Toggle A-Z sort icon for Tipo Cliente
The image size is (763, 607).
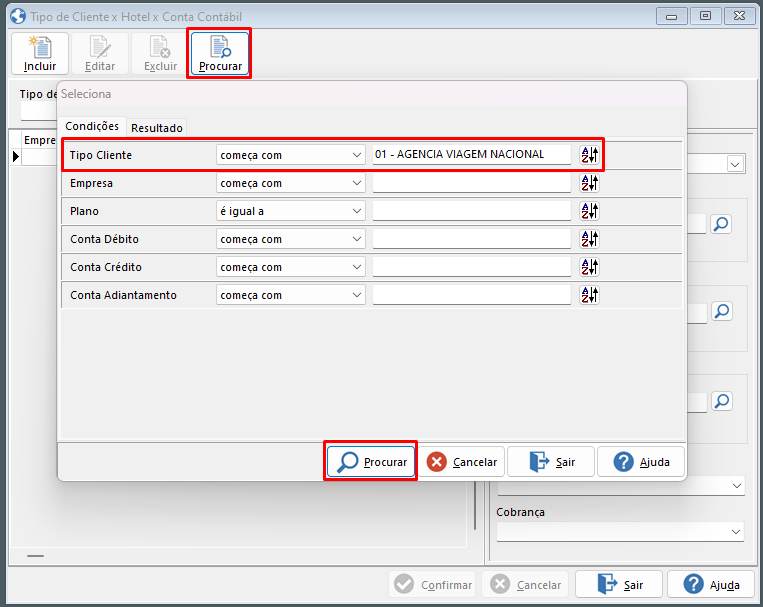coord(589,155)
